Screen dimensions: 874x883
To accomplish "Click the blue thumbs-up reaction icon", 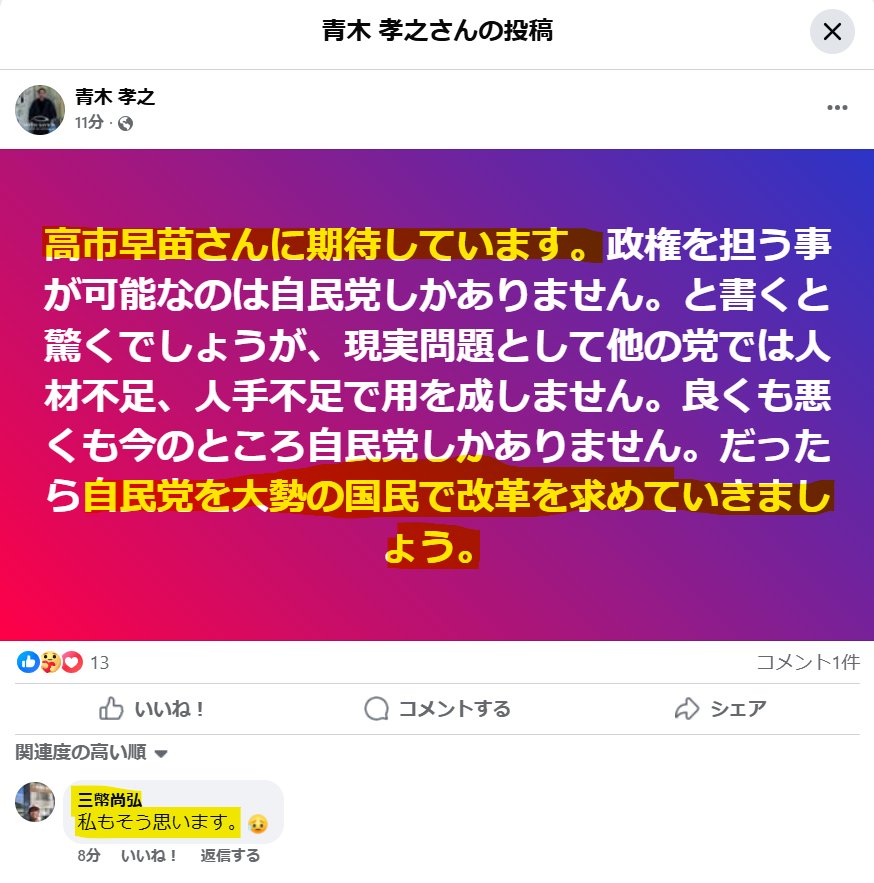I will [x=28, y=662].
